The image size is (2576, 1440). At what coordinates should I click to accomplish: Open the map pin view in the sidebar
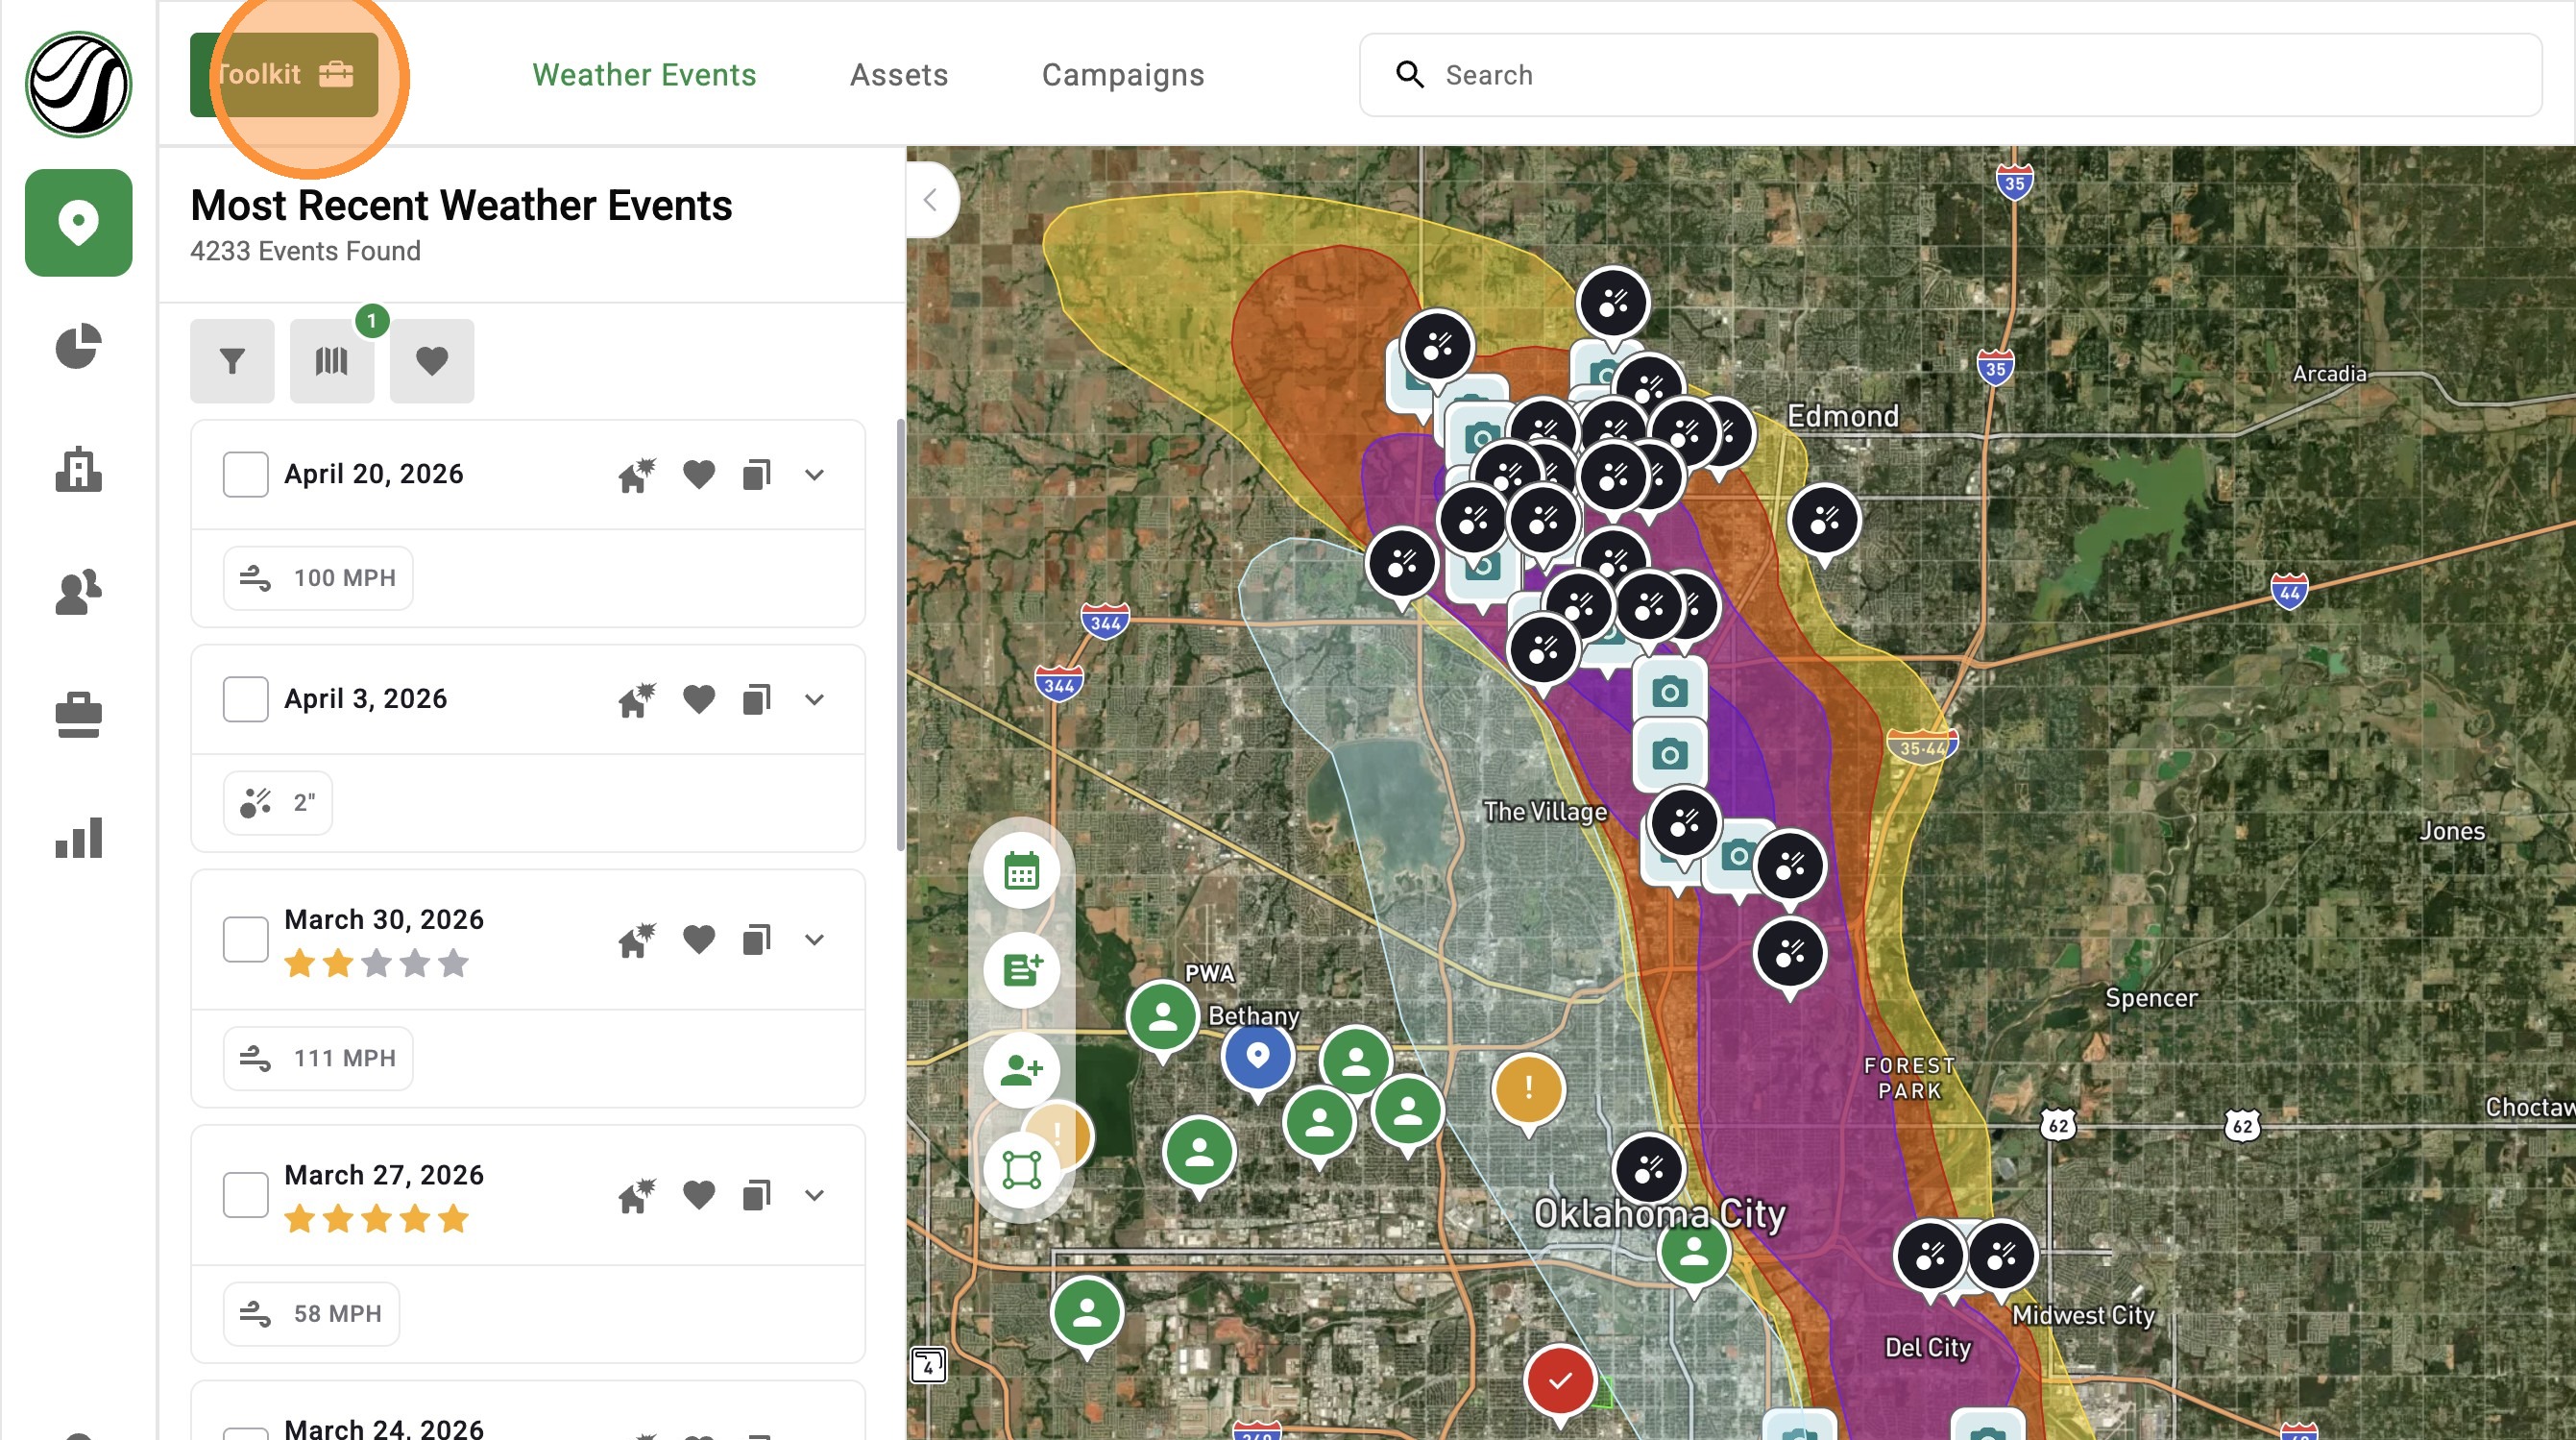[x=78, y=222]
